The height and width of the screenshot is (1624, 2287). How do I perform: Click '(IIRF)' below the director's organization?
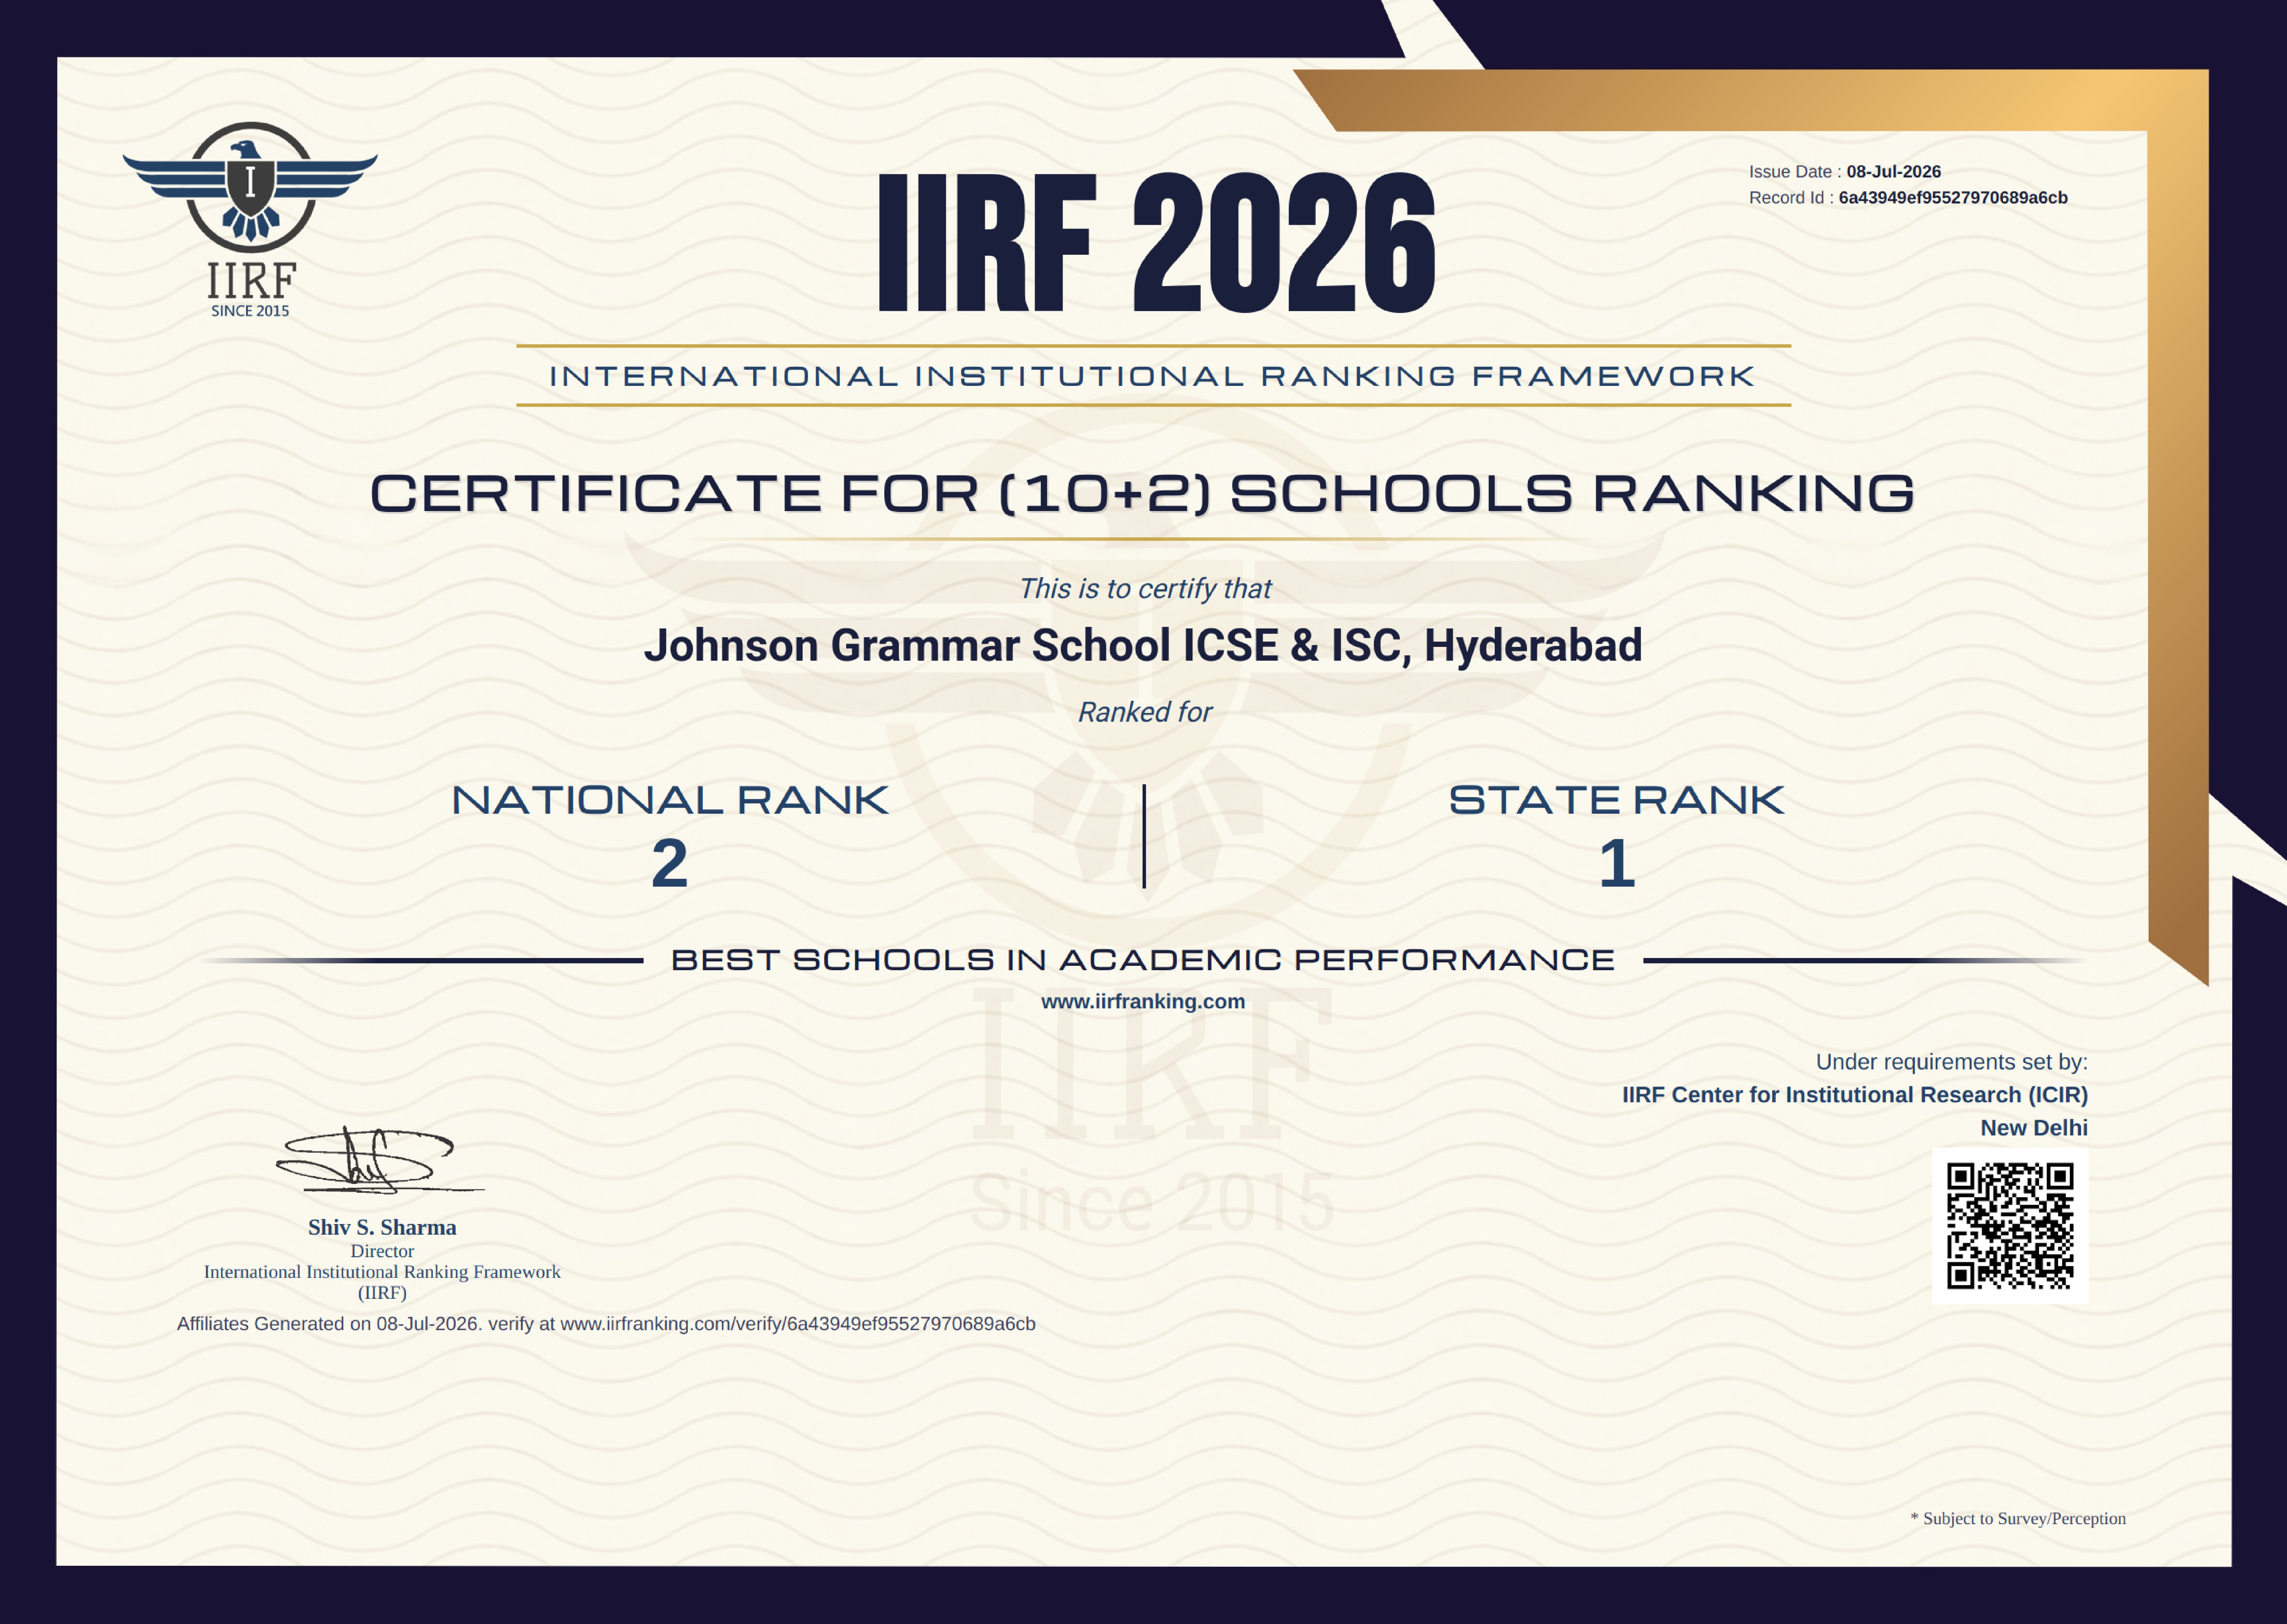[382, 1293]
